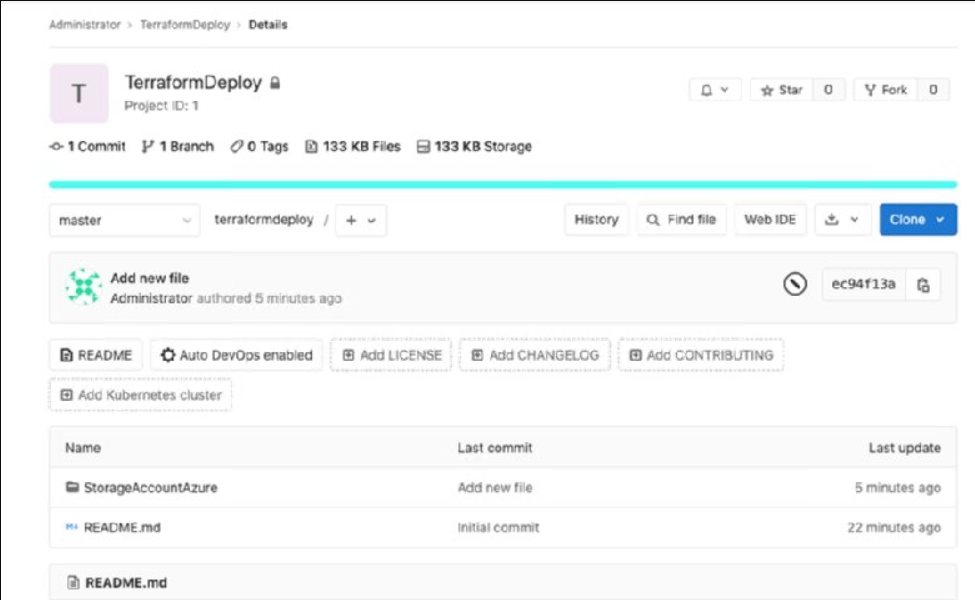This screenshot has width=975, height=600.
Task: Click the repository language color bar
Action: click(502, 185)
